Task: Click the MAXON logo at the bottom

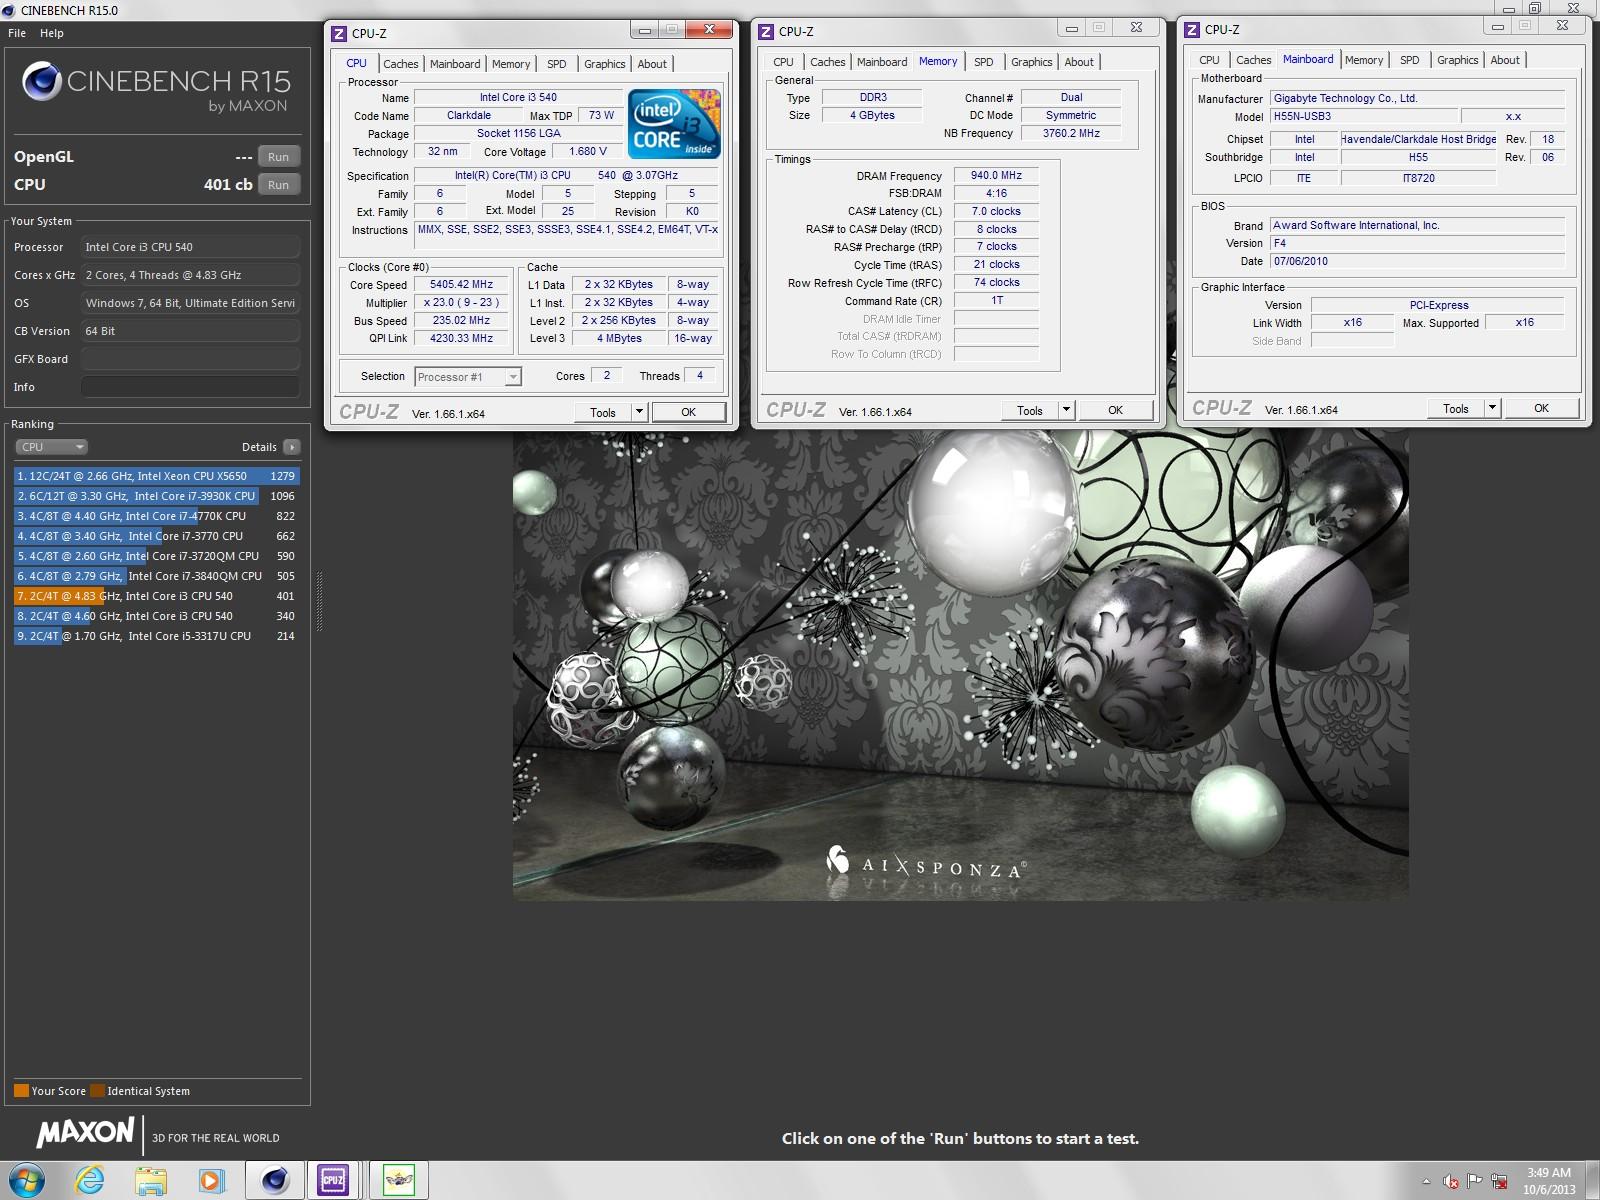Action: pyautogui.click(x=85, y=1132)
